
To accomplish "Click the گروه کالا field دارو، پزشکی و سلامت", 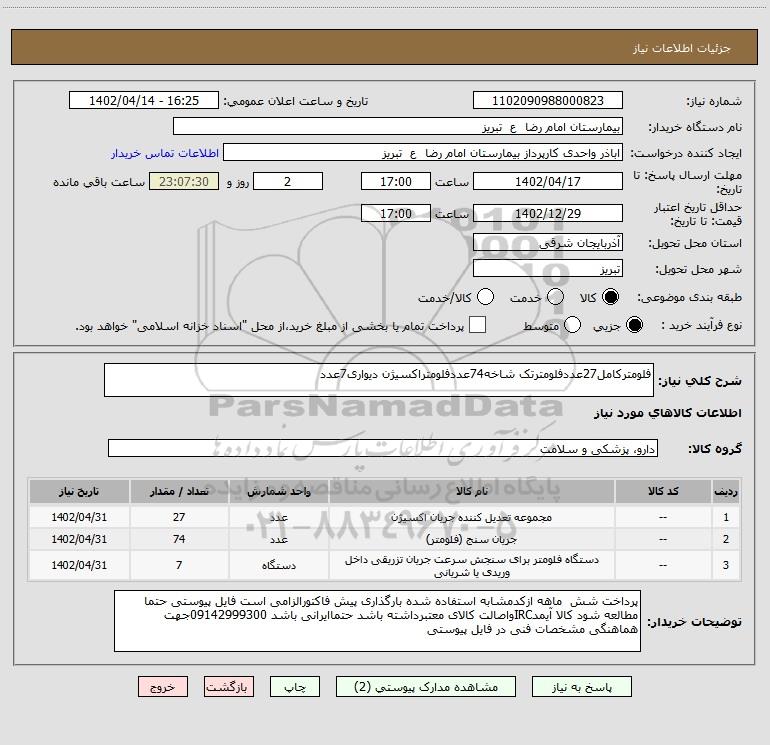I will [x=383, y=448].
